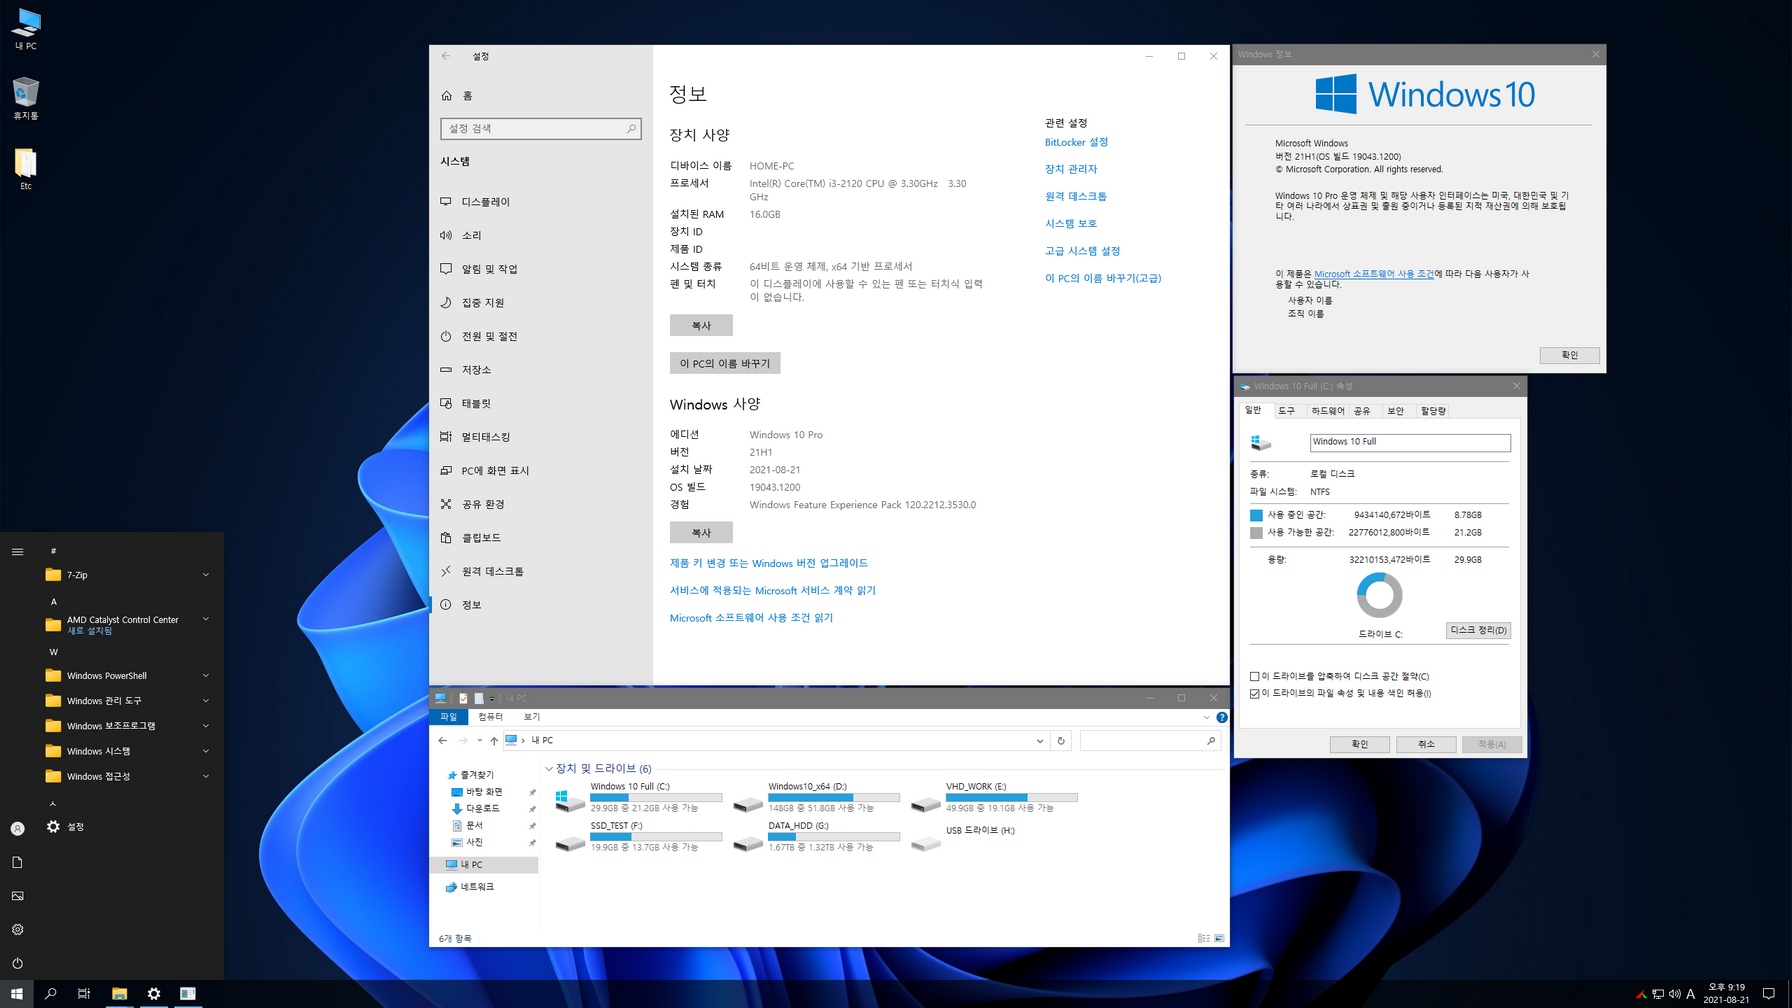Open the 파일 tab in Explorer ribbon
Viewport: 1792px width, 1008px height.
pos(448,717)
